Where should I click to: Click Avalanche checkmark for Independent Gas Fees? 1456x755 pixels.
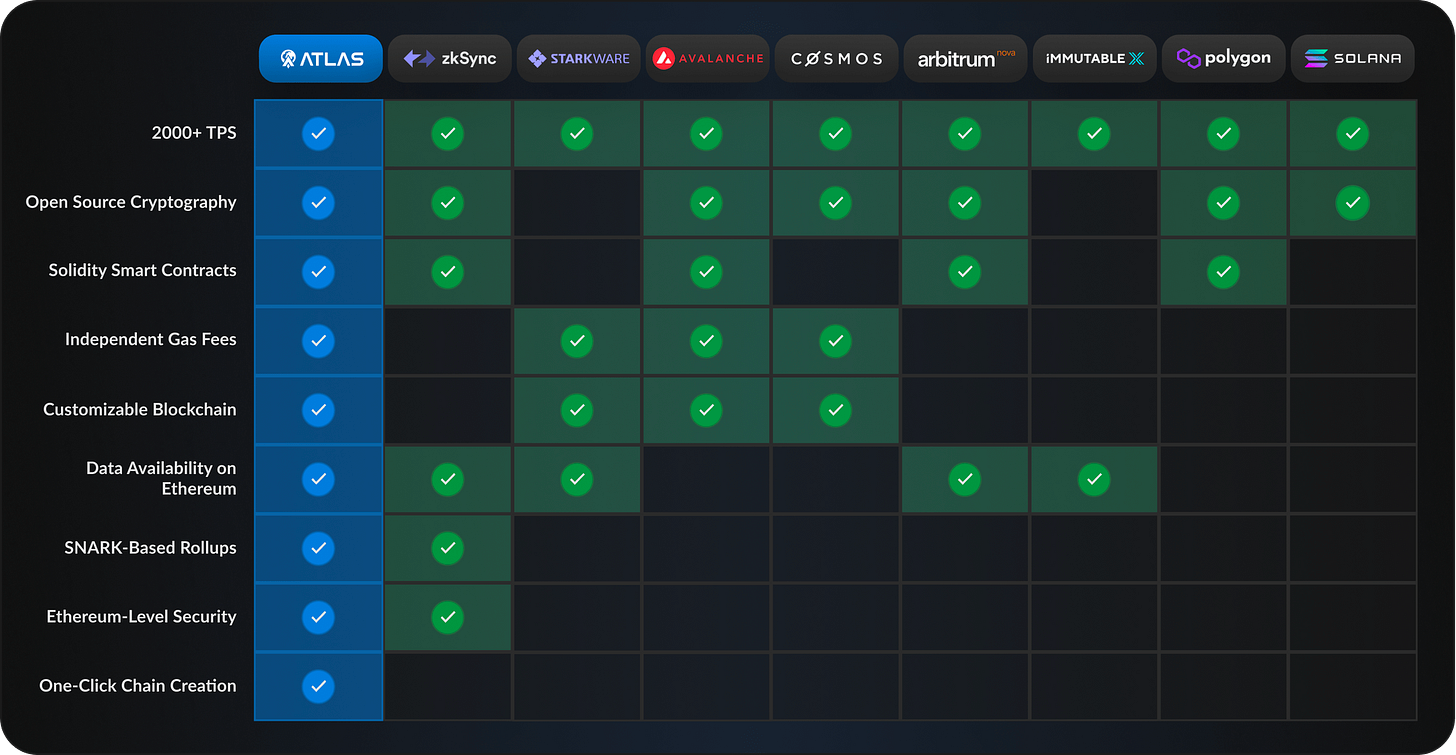(x=706, y=340)
